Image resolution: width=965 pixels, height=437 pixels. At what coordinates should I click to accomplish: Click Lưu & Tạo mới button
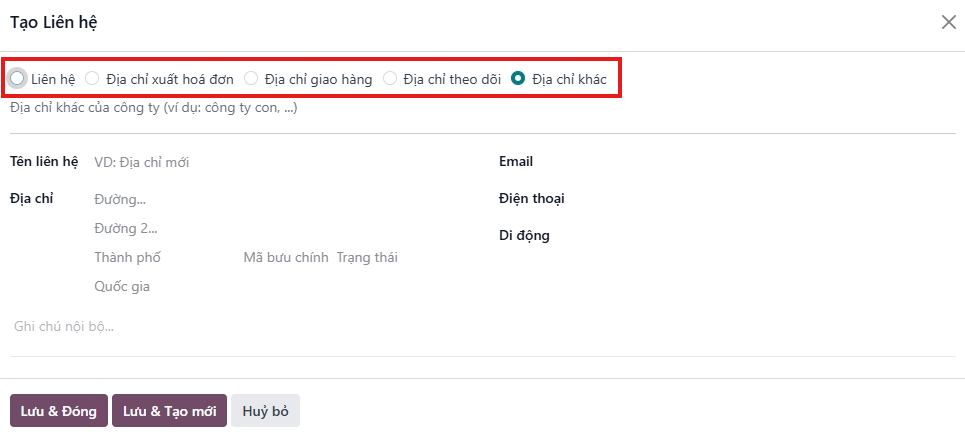tap(169, 411)
